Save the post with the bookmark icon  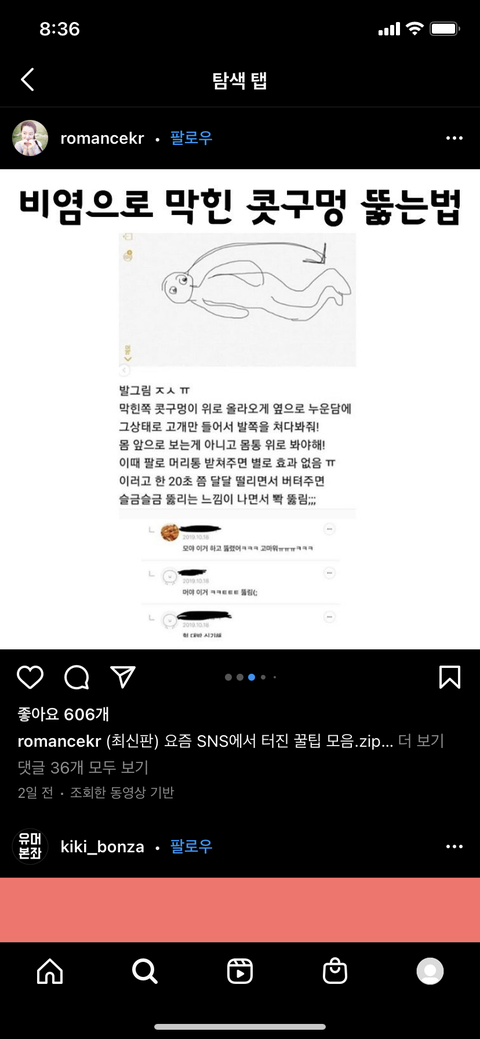[450, 677]
